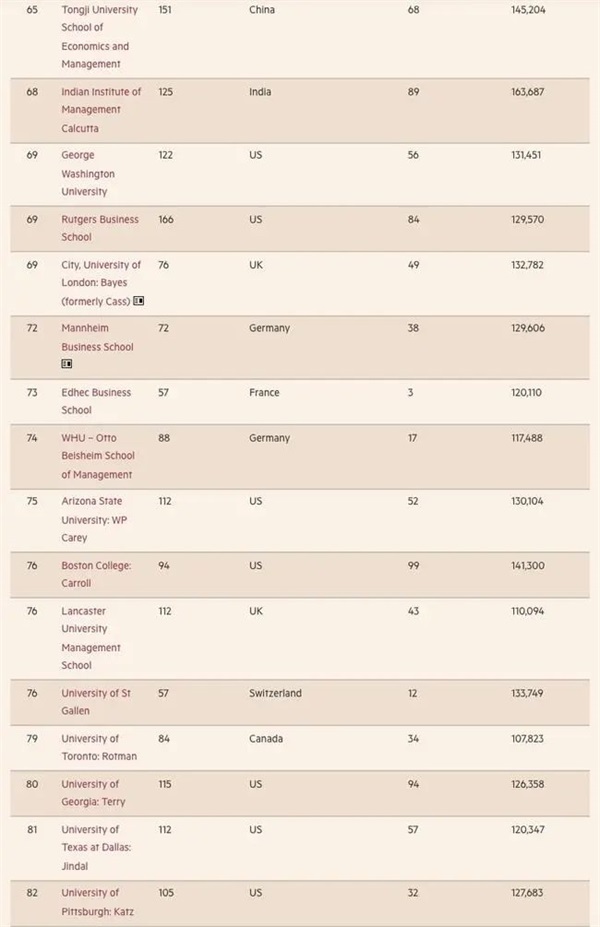Select City, University of London: Bayes link

pyautogui.click(x=101, y=283)
